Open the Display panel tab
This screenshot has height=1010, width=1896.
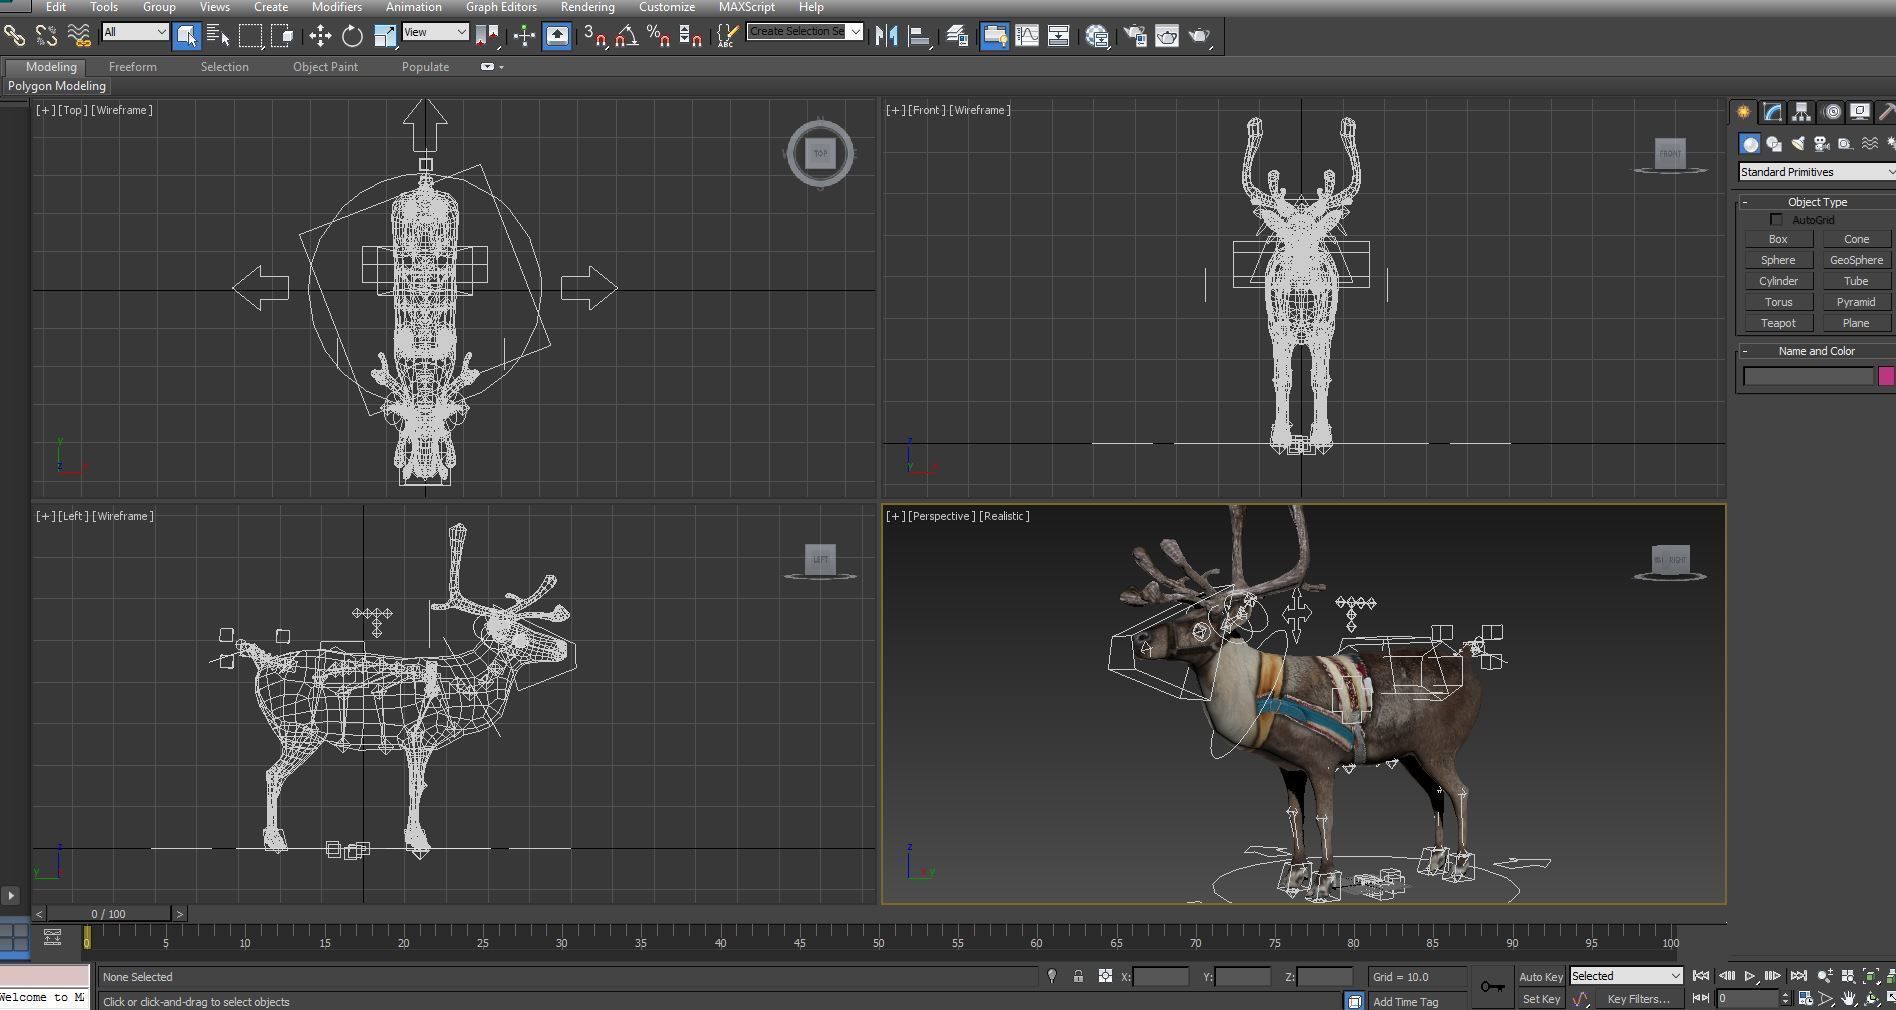[1860, 112]
